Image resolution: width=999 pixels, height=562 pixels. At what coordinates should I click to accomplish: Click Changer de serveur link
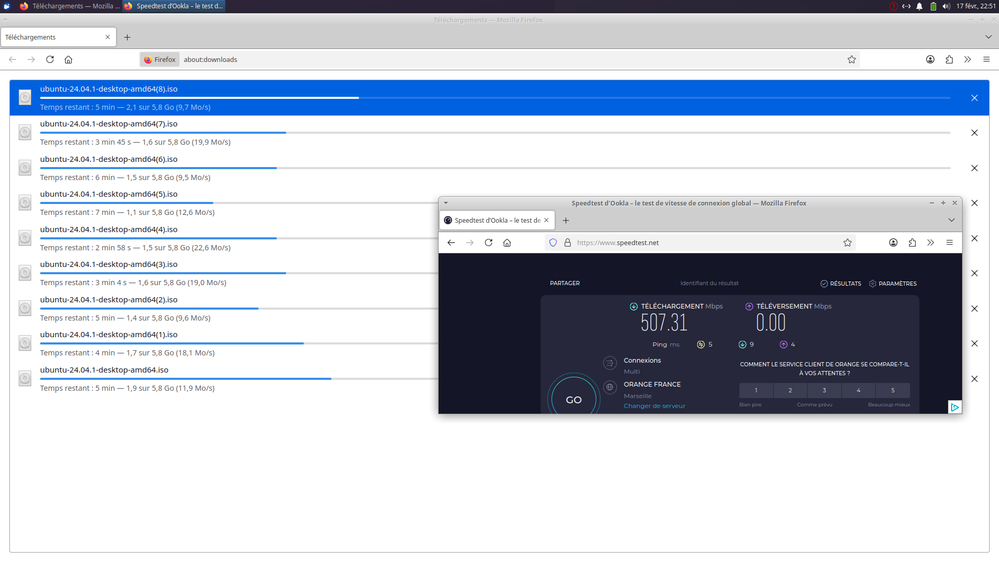click(654, 406)
